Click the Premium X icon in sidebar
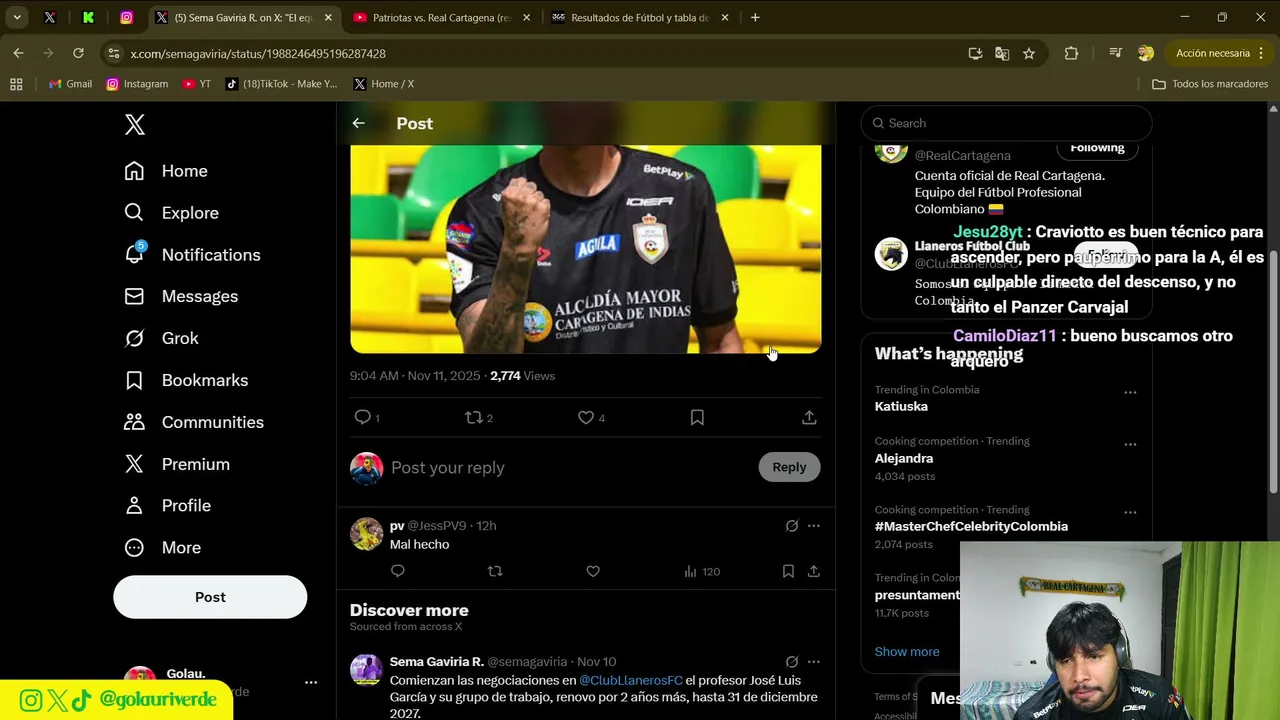 point(134,464)
